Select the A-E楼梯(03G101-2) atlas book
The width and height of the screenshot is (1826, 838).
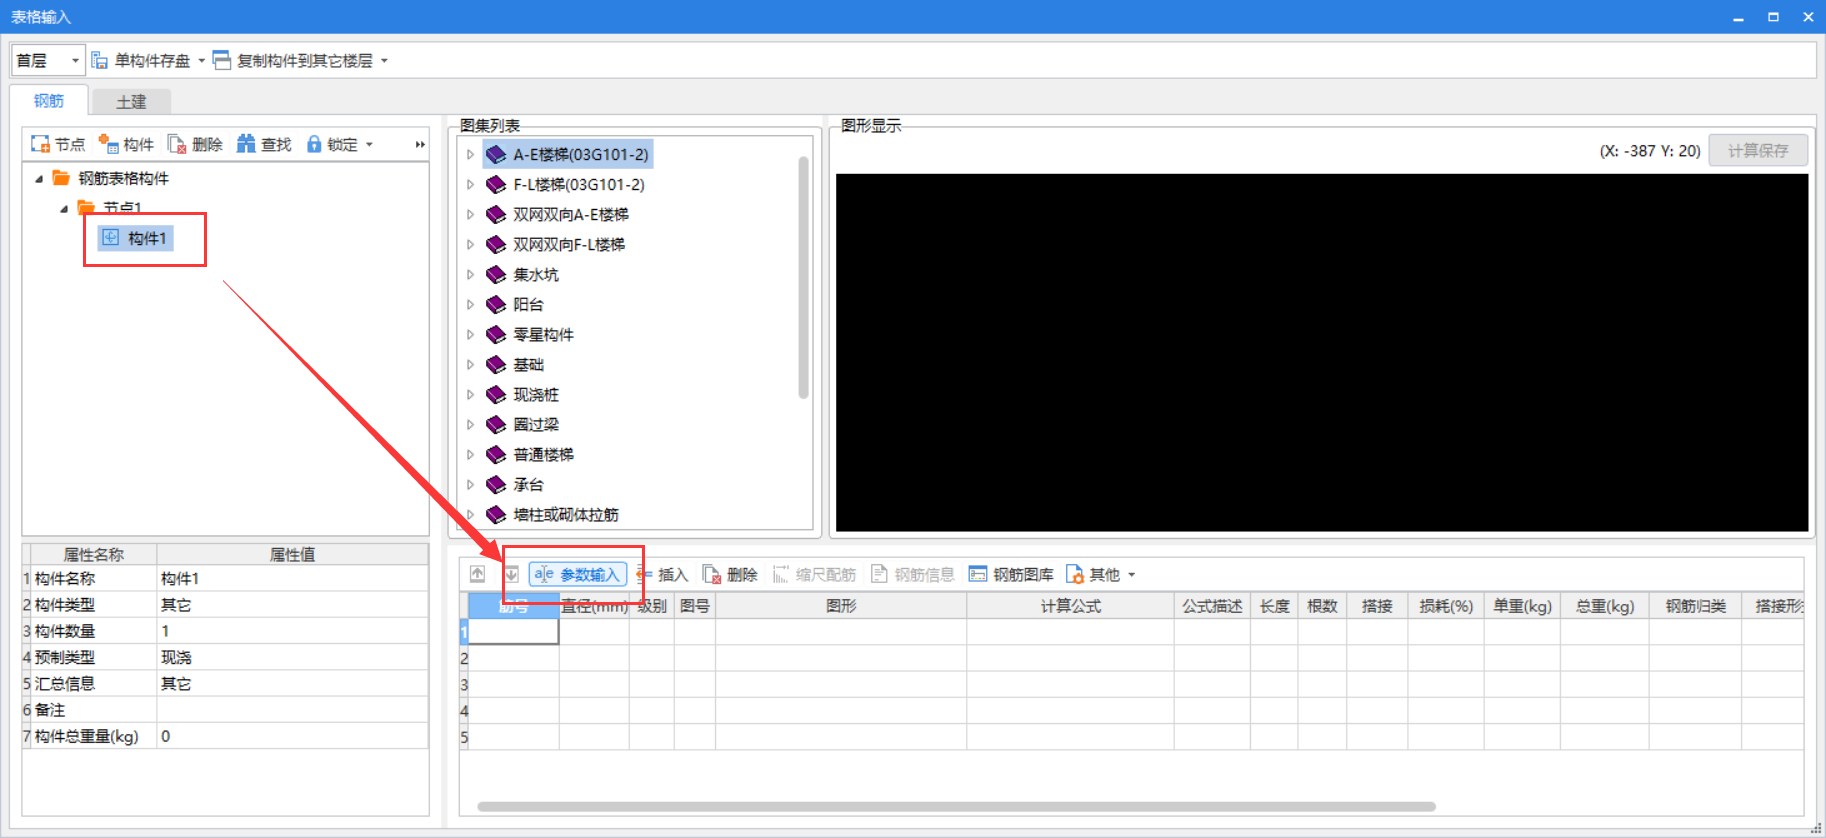tap(568, 154)
